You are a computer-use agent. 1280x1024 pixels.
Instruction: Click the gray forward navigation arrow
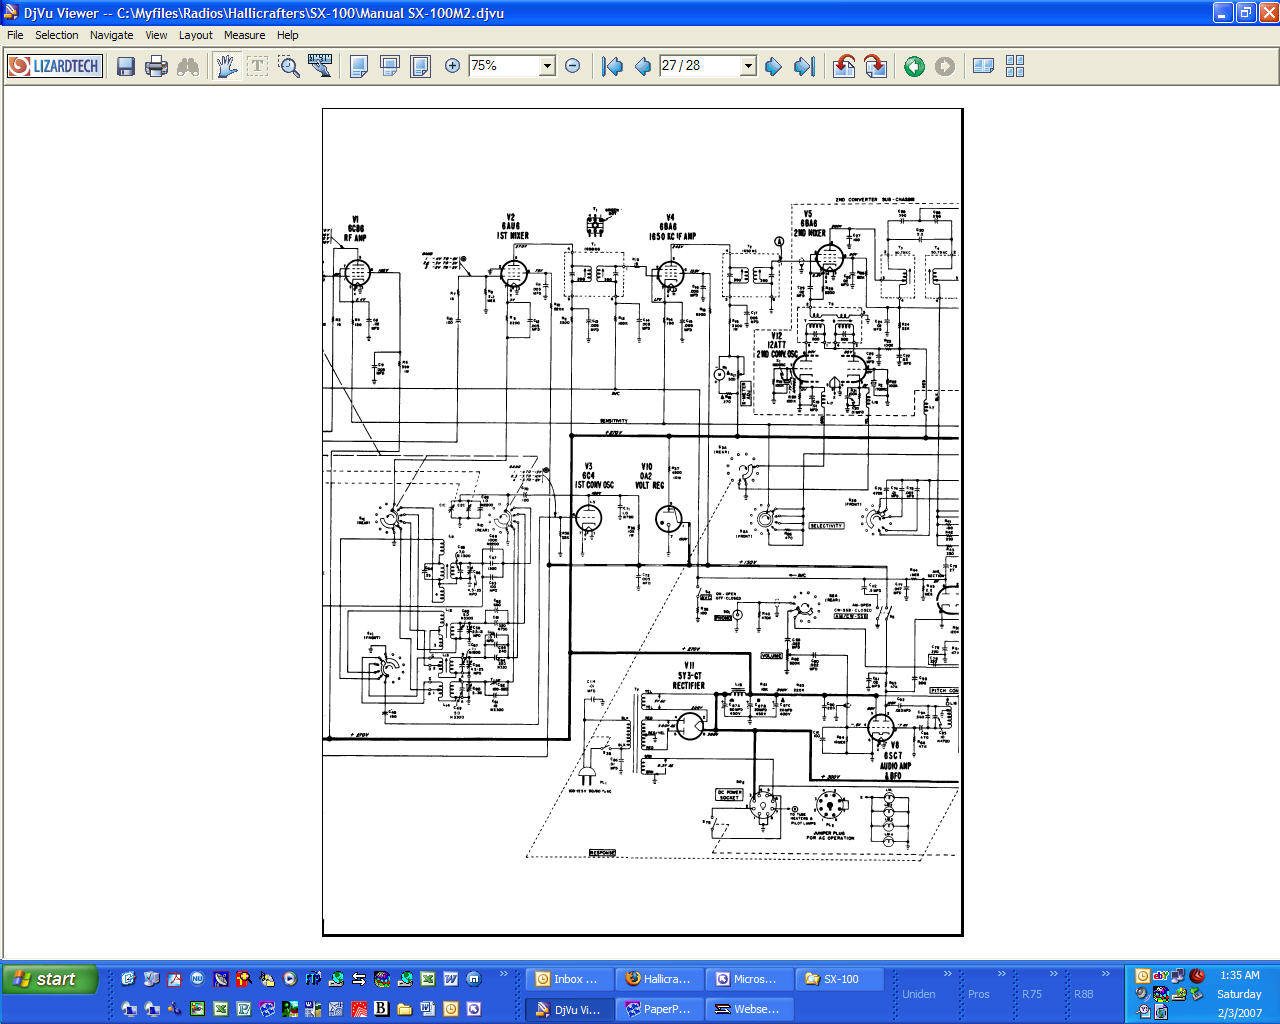945,66
